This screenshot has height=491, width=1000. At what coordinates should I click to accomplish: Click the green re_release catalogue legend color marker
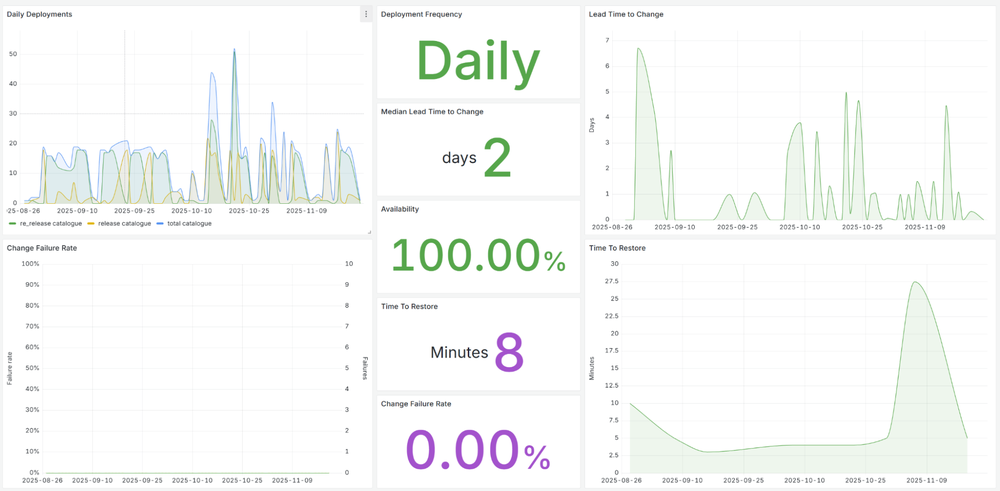pyautogui.click(x=12, y=224)
